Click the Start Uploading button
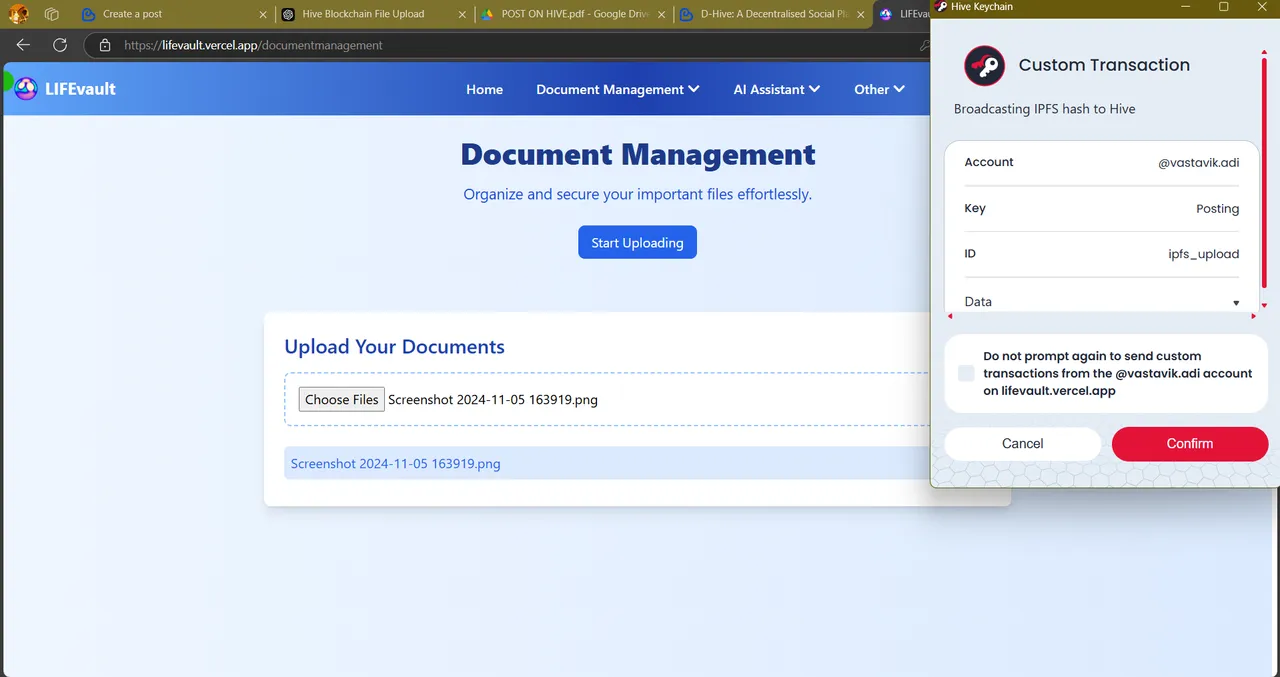The image size is (1280, 677). coord(637,242)
